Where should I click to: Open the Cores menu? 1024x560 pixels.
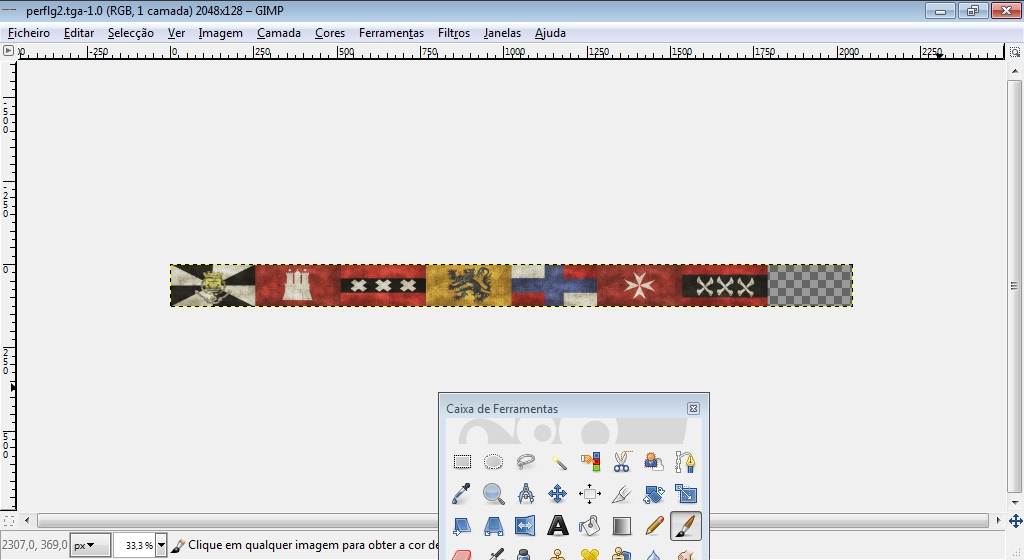coord(330,33)
